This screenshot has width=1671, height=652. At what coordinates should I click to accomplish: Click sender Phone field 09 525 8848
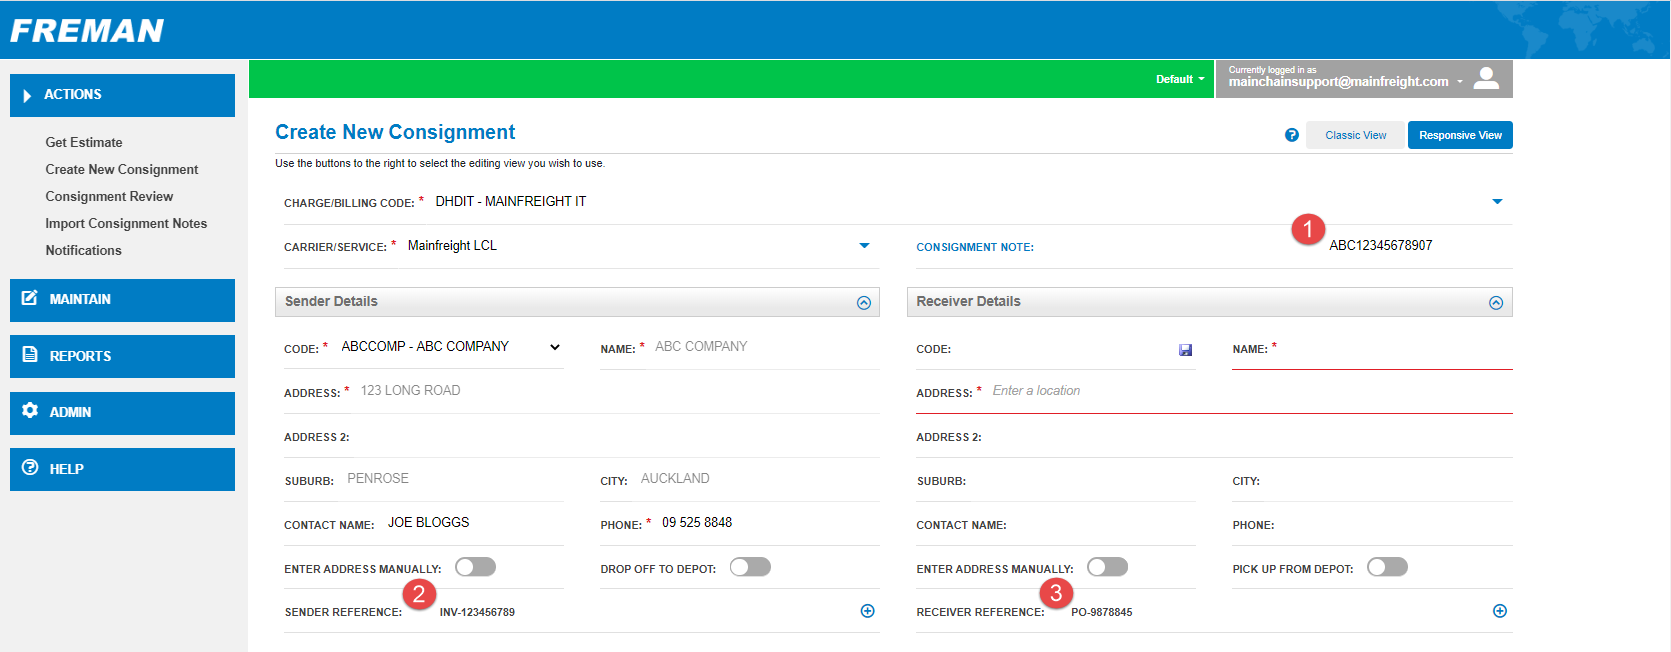[768, 523]
